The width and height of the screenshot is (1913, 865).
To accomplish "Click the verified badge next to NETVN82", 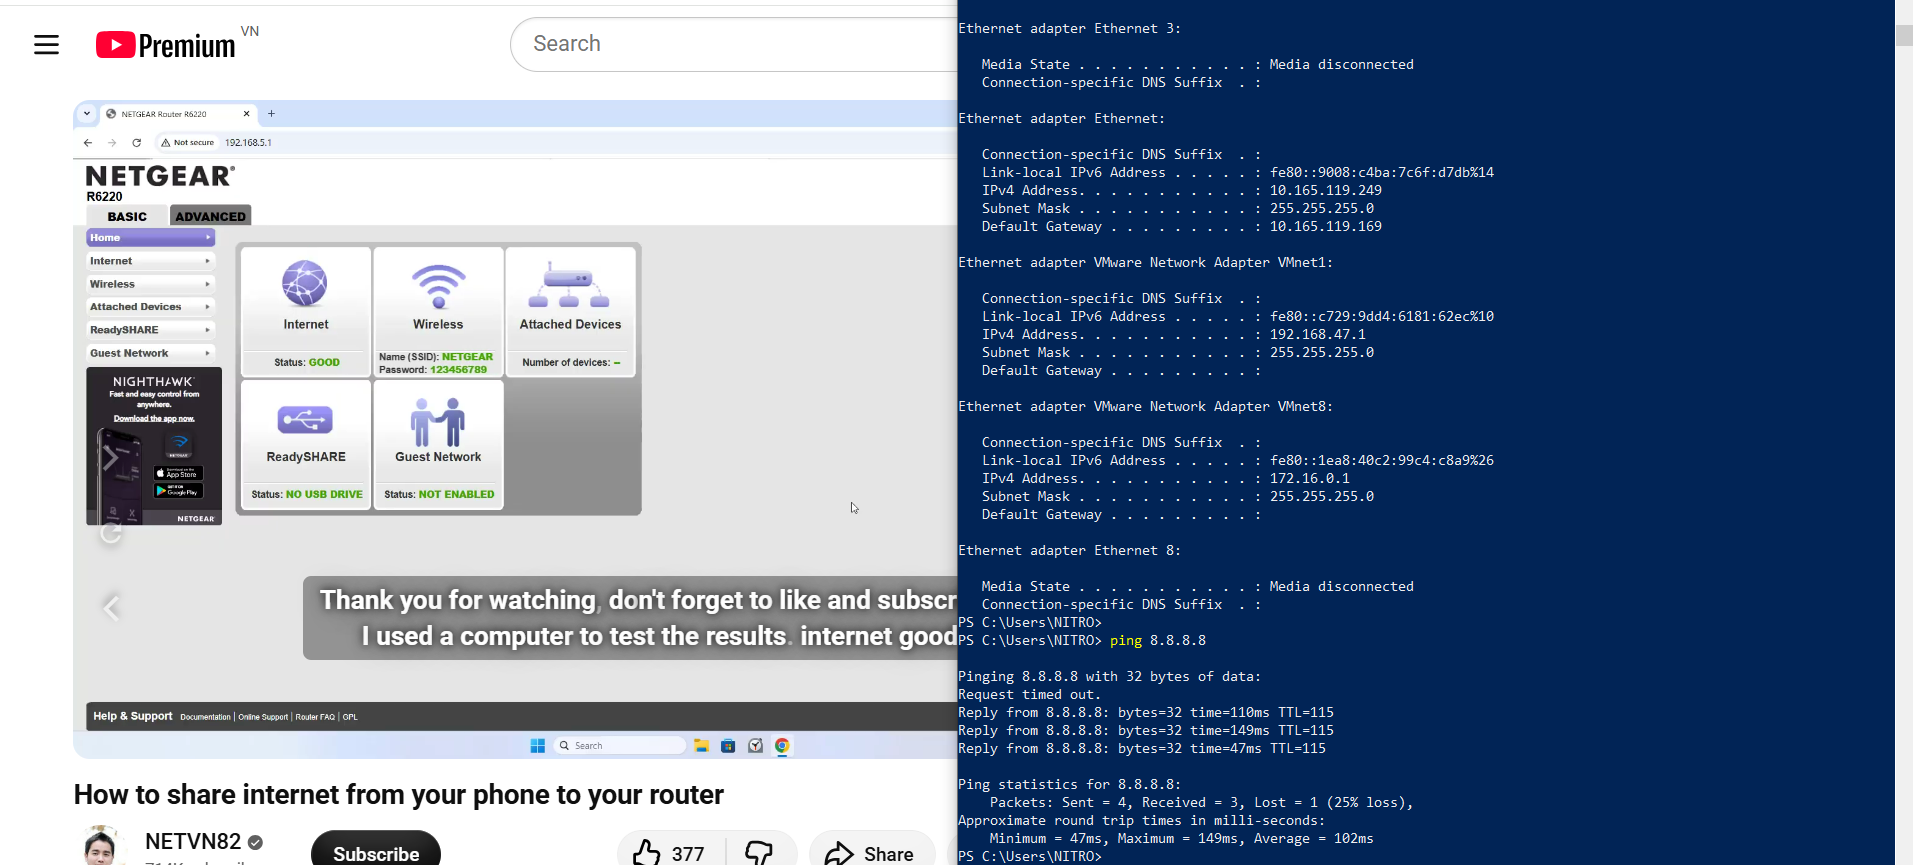I will [255, 843].
